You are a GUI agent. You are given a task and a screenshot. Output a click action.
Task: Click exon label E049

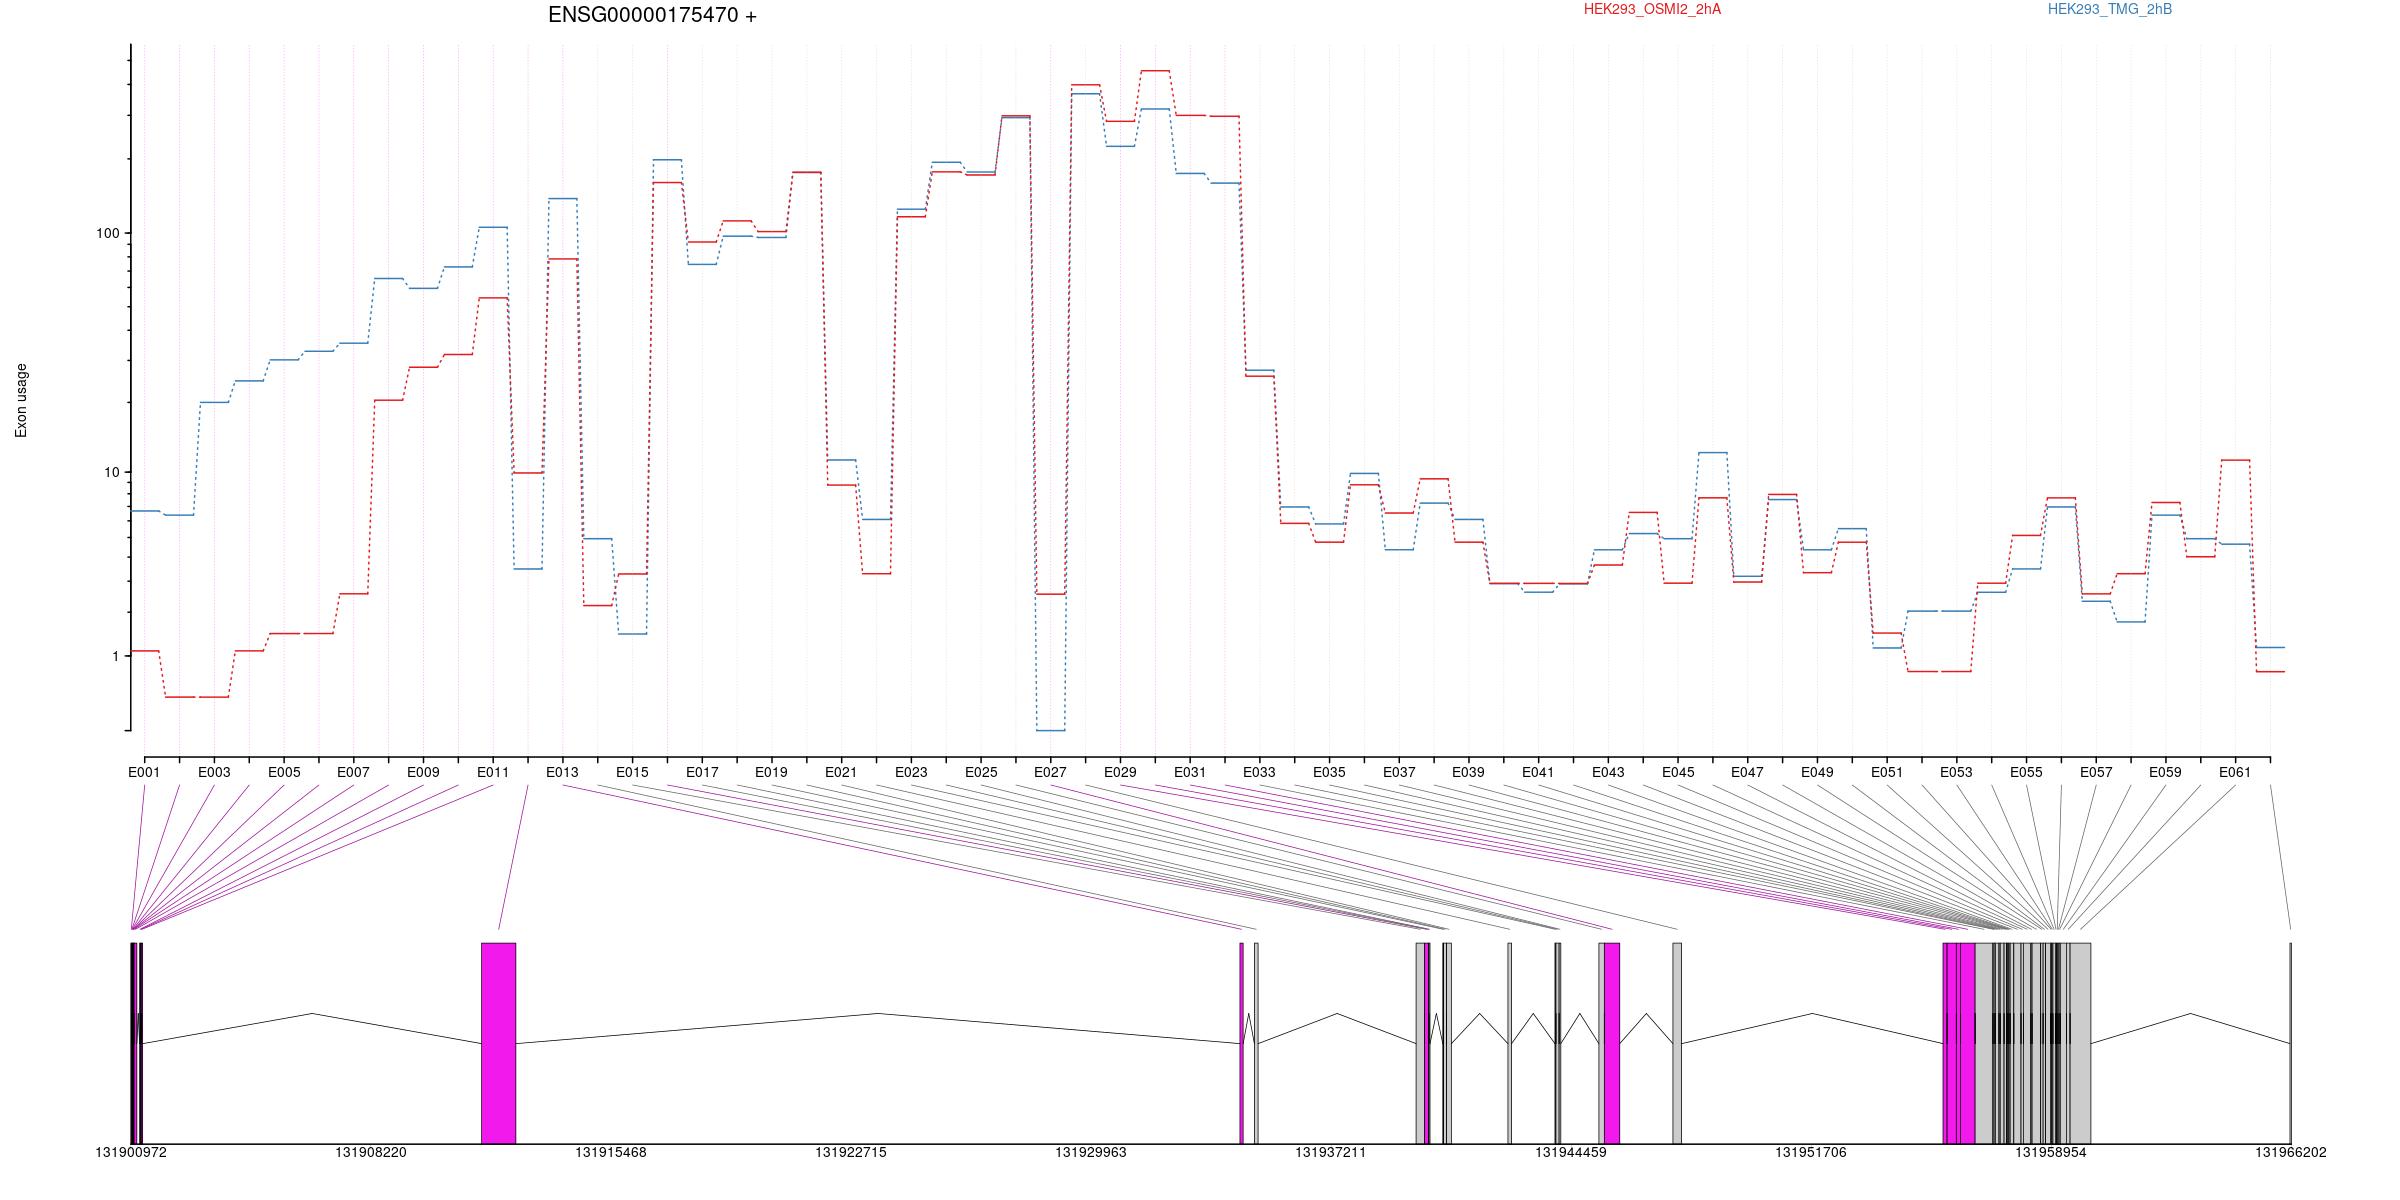1817,772
